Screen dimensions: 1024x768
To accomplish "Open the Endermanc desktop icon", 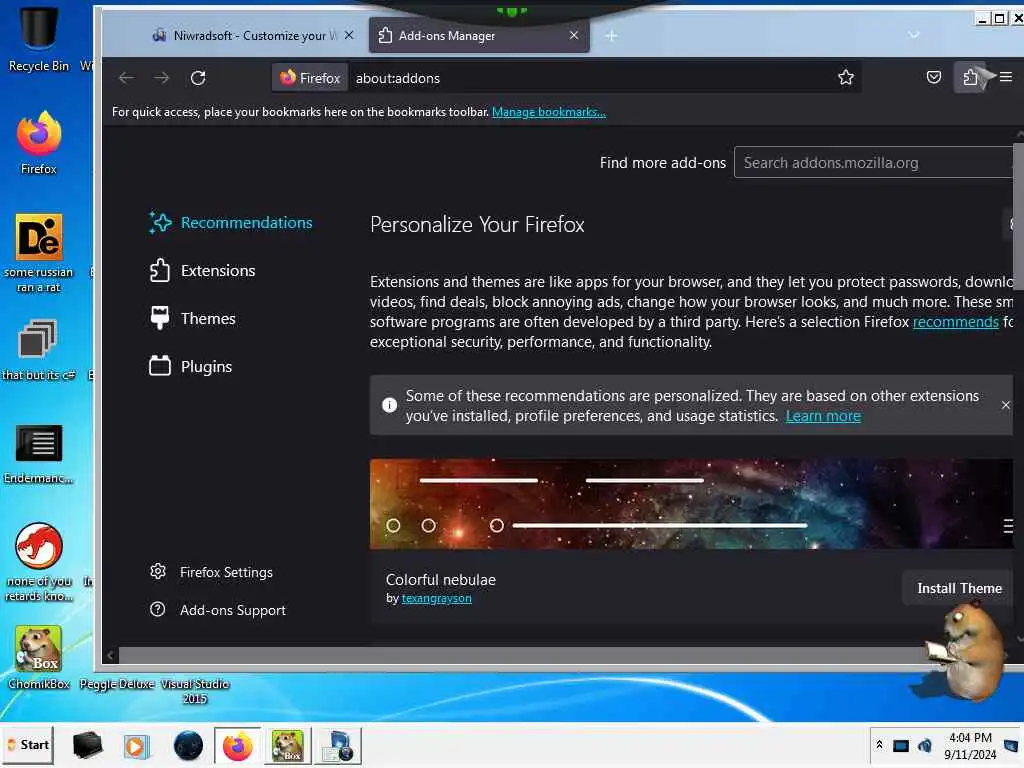I will click(x=39, y=454).
